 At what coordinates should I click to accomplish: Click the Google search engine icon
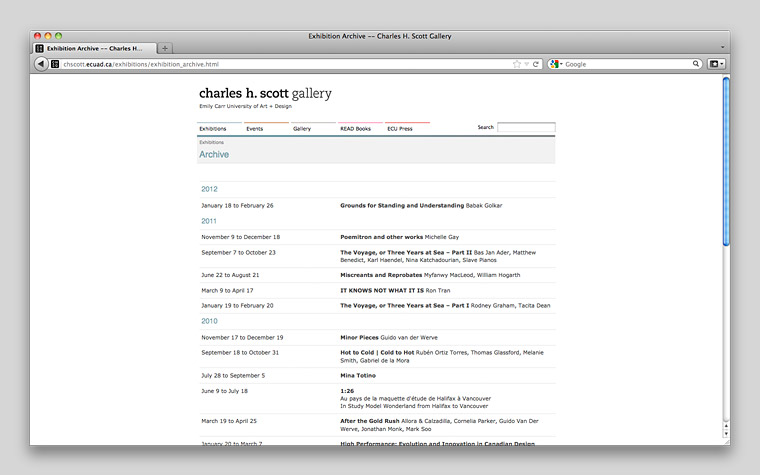pyautogui.click(x=555, y=64)
